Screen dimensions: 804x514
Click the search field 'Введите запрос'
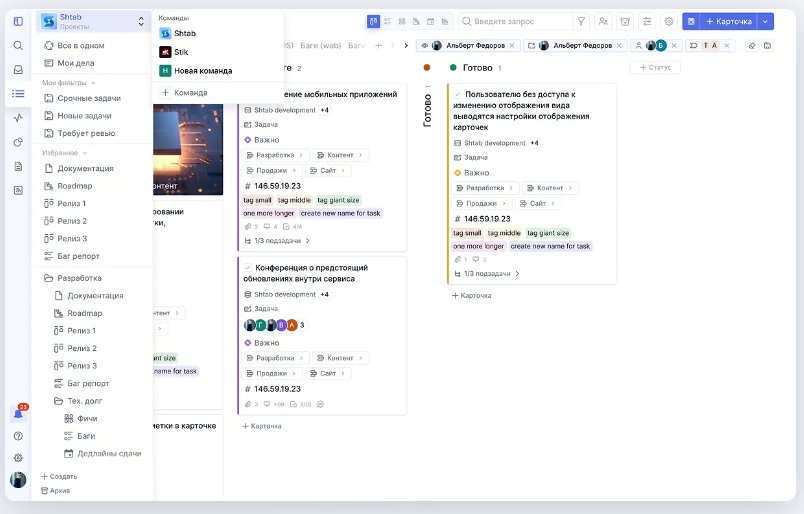(x=515, y=21)
